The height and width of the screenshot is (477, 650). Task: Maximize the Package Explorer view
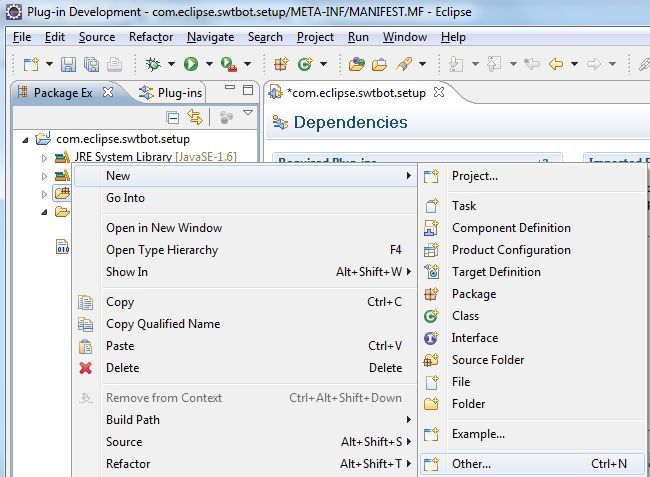click(x=248, y=90)
